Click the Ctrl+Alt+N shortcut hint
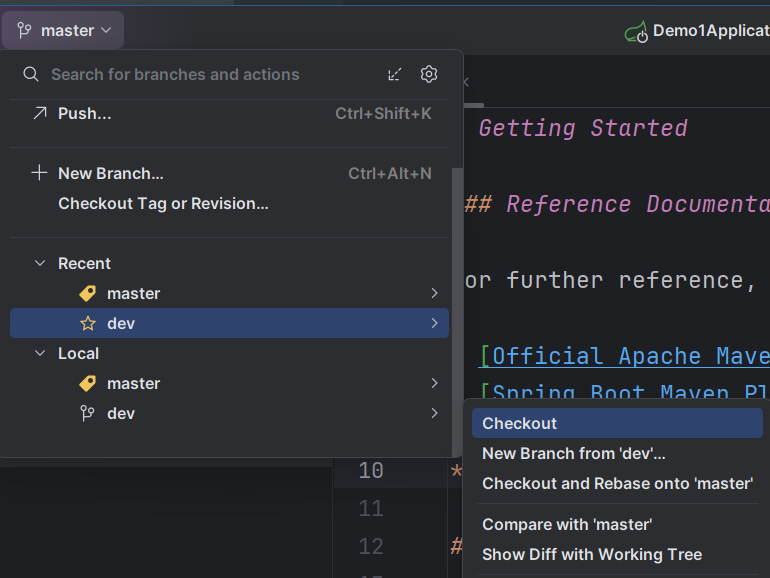The height and width of the screenshot is (578, 770). [x=390, y=173]
